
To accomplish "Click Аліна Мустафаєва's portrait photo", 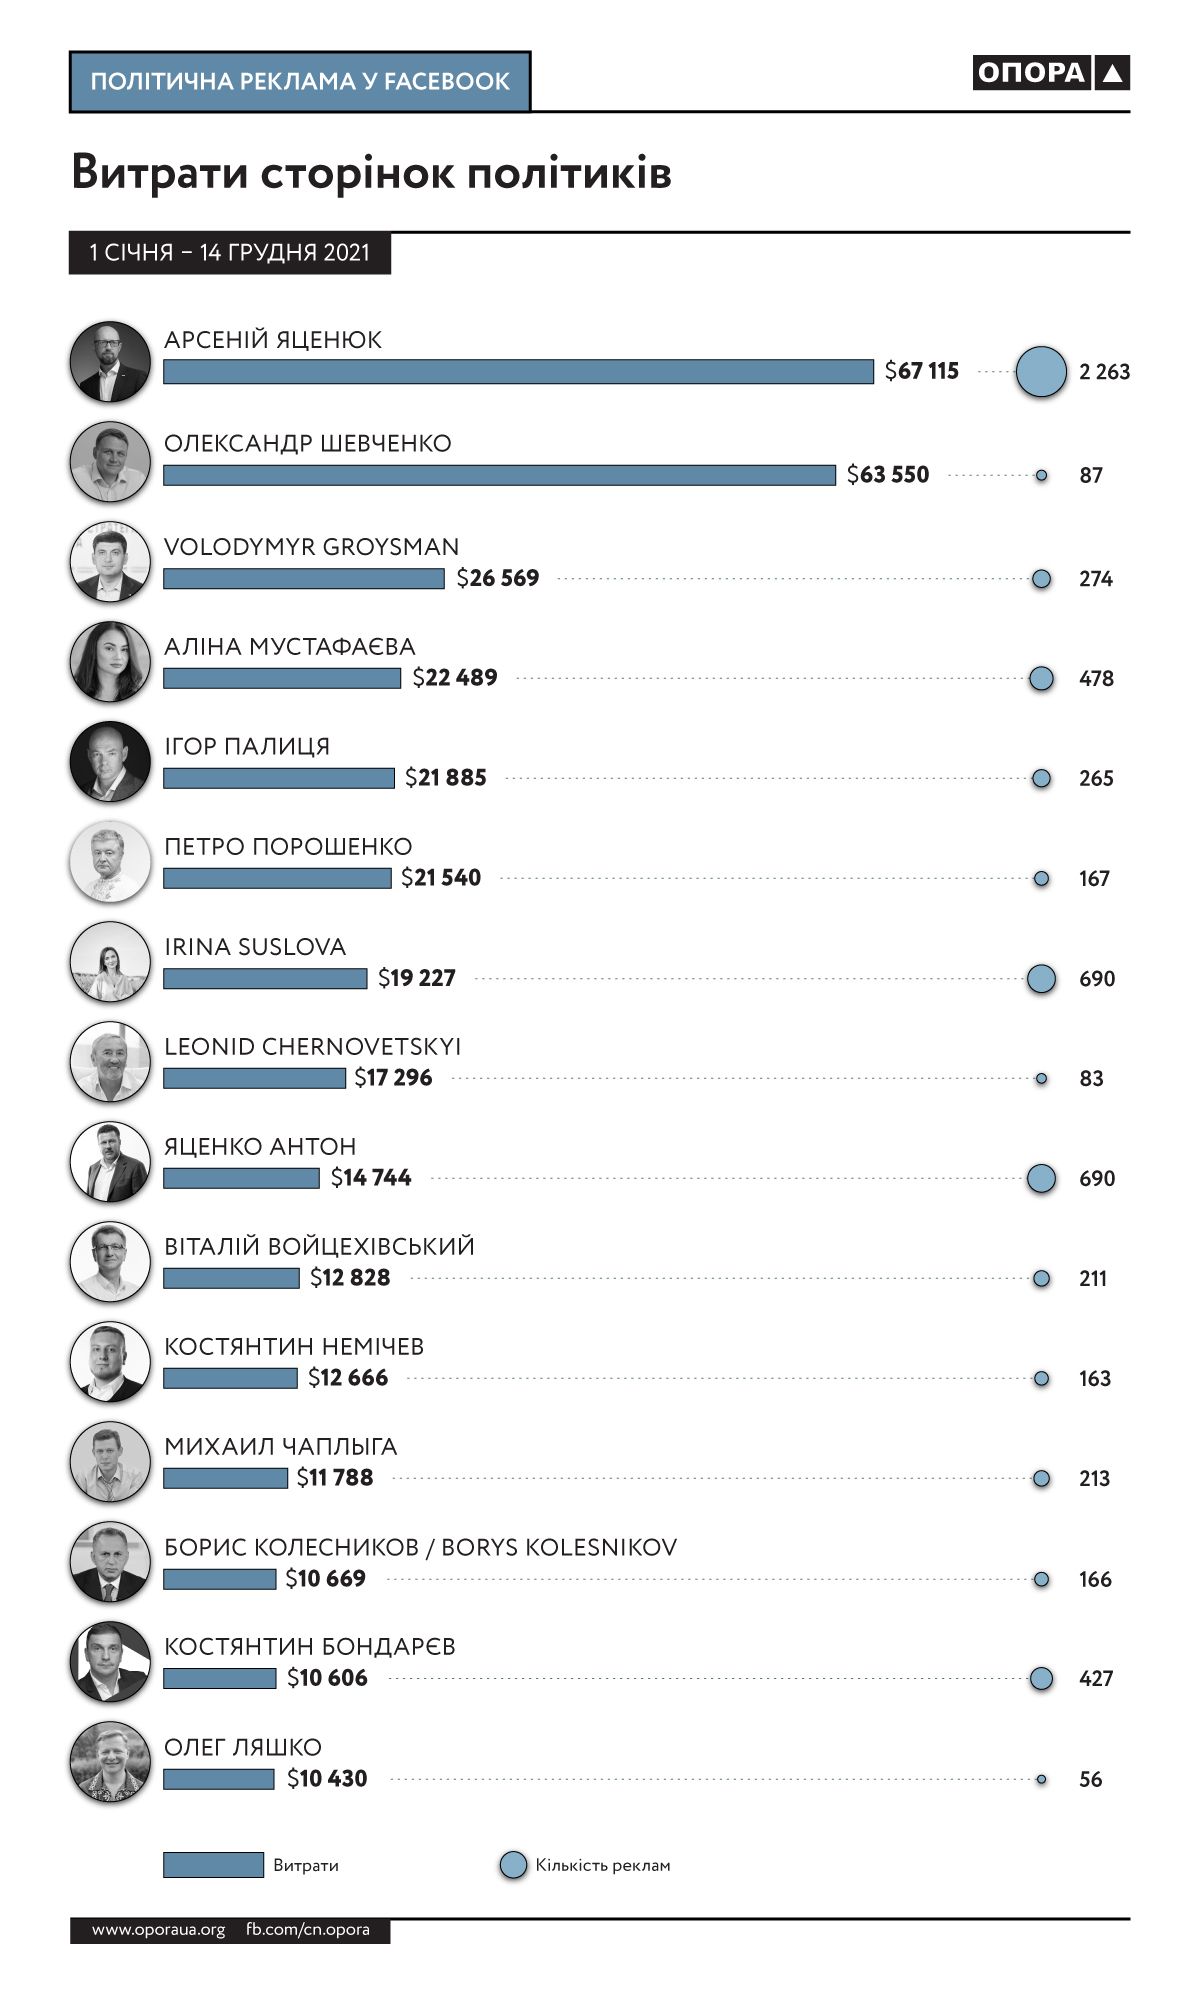I will (x=110, y=662).
